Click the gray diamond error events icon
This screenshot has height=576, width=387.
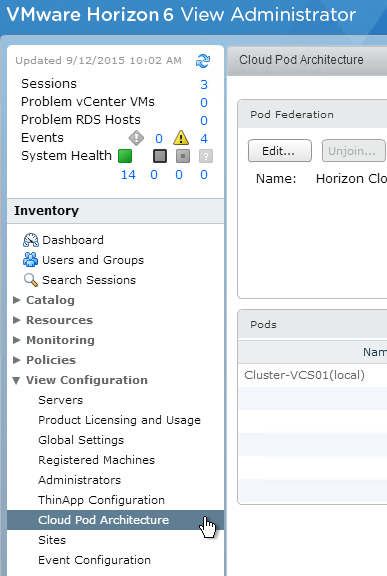click(x=136, y=138)
